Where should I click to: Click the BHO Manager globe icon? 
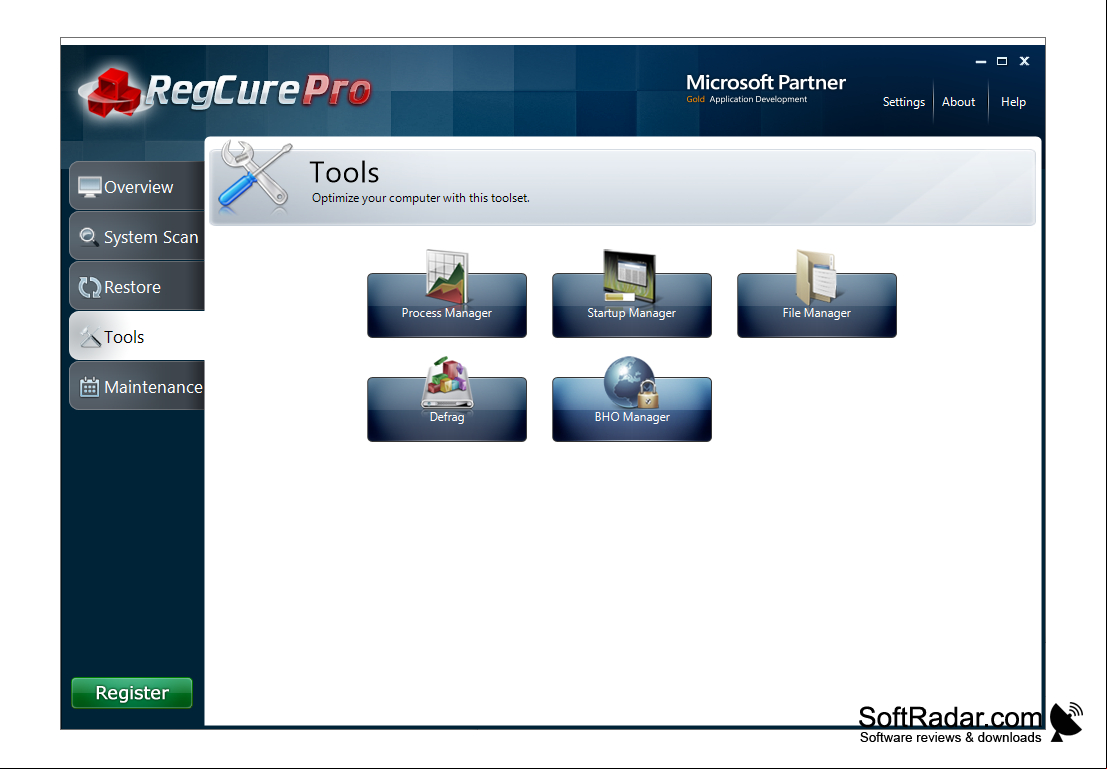(x=631, y=382)
